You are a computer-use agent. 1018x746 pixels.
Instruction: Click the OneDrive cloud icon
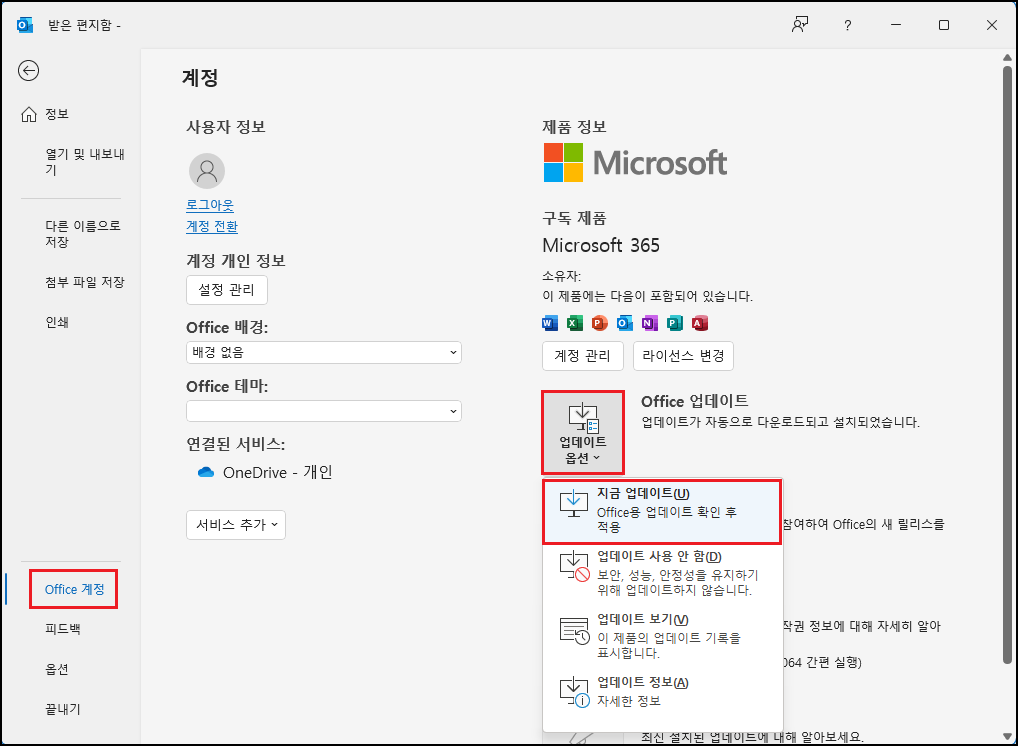click(x=206, y=472)
